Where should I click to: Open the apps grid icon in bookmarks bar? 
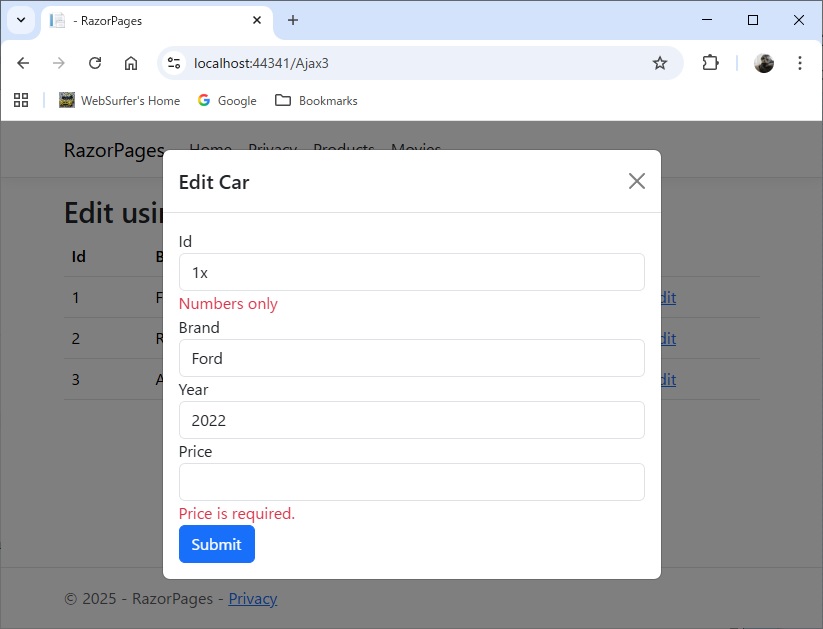tap(21, 100)
